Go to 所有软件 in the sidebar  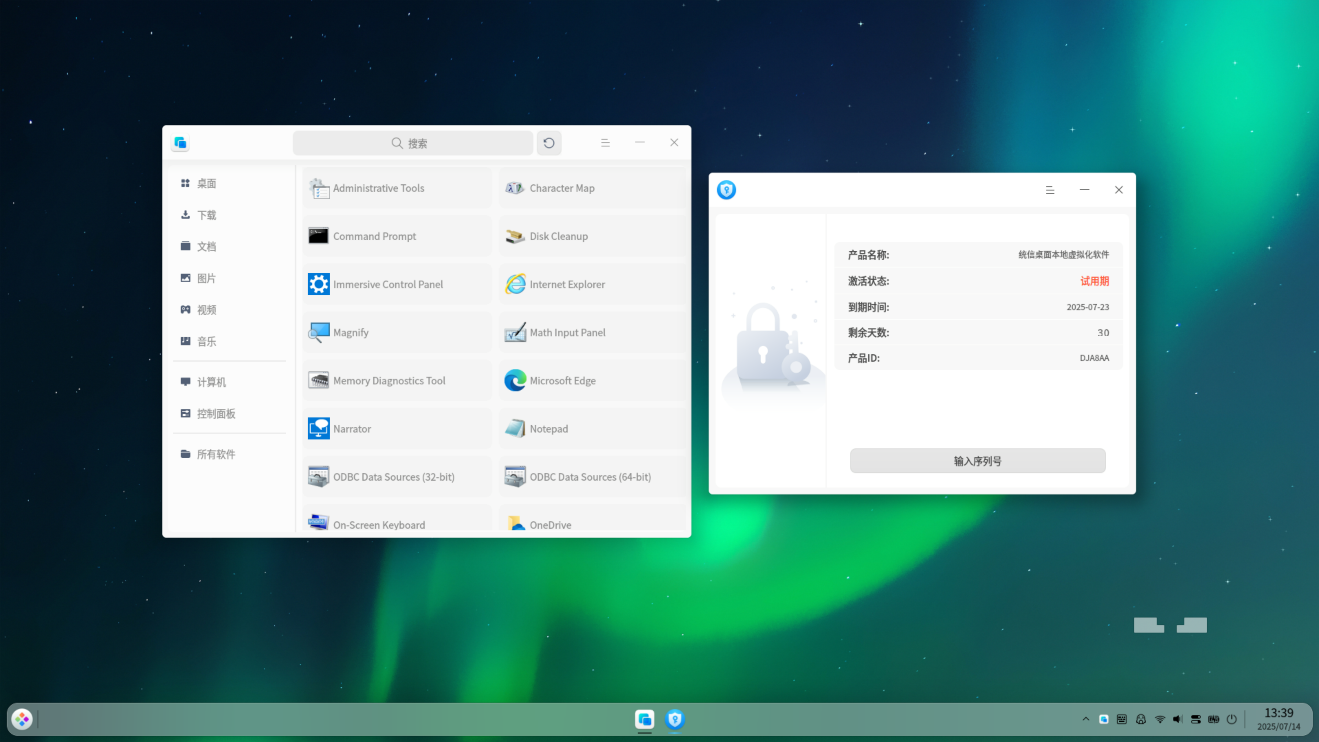click(216, 455)
